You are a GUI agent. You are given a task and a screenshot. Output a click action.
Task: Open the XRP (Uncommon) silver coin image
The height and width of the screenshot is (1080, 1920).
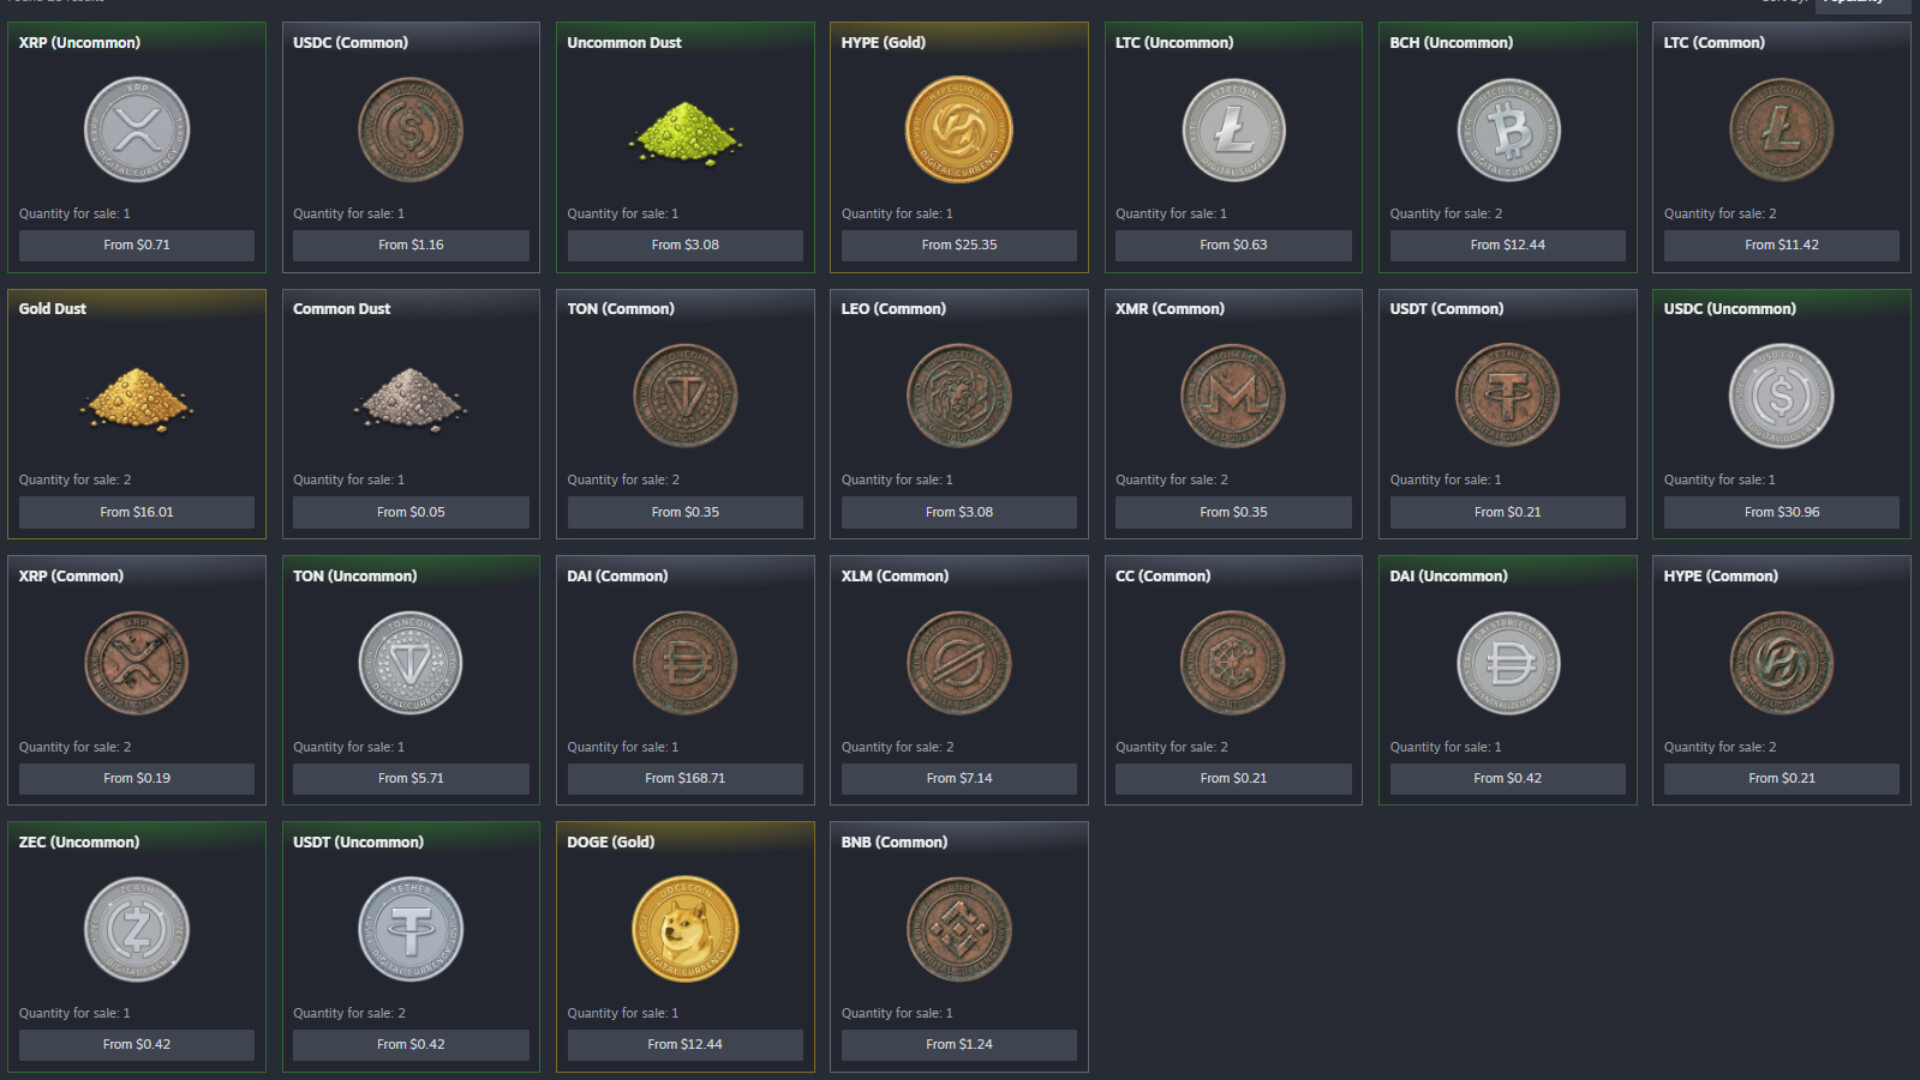137,130
